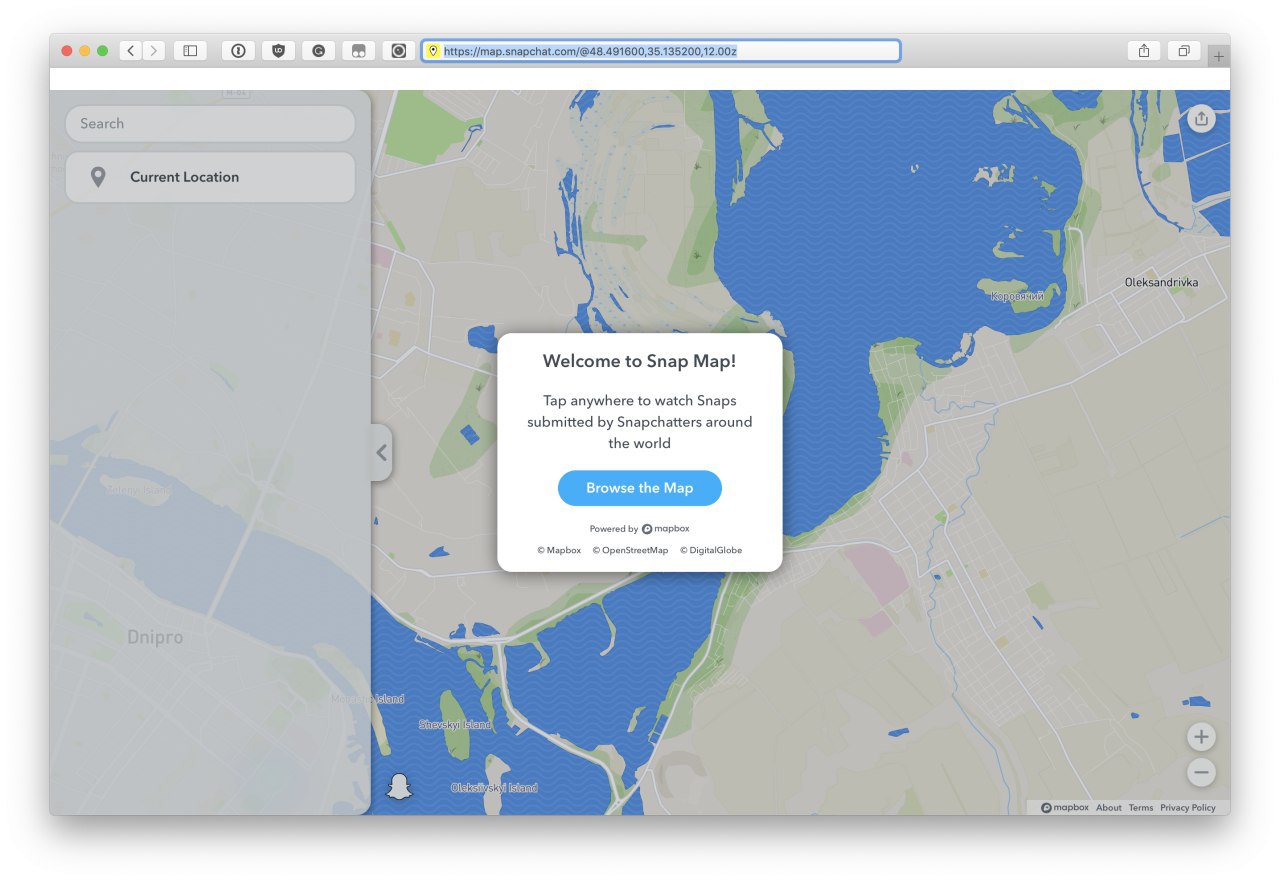This screenshot has width=1280, height=881.
Task: Open the 1Password extension icon
Action: [x=238, y=51]
